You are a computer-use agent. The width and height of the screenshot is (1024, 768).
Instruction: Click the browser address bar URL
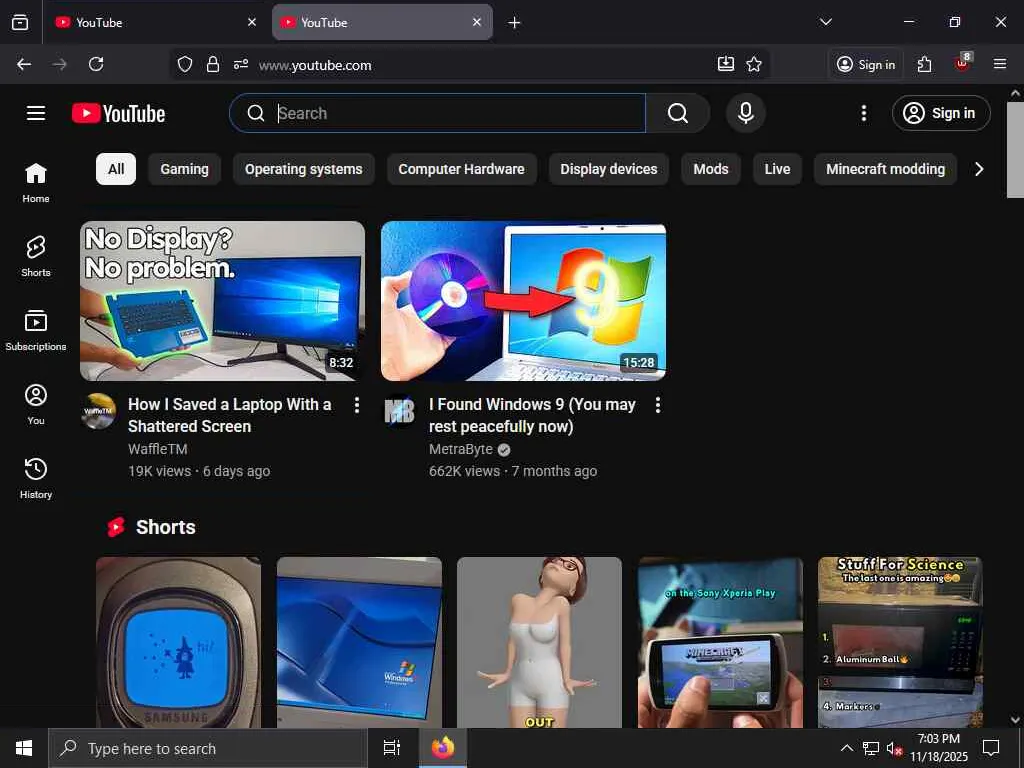pyautogui.click(x=315, y=65)
